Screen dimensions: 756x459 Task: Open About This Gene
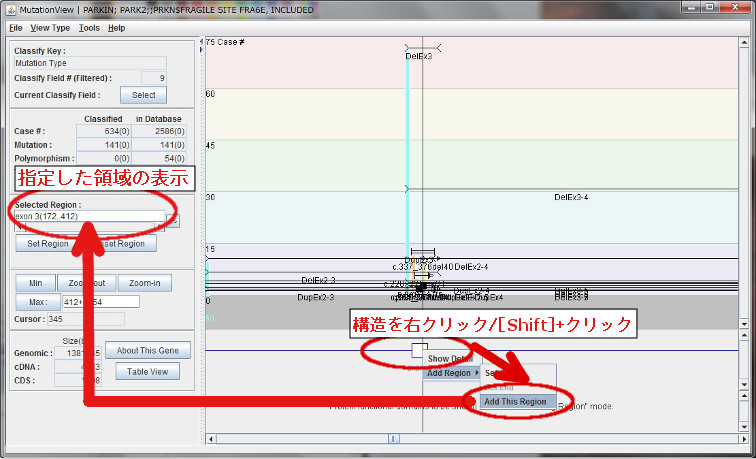point(147,351)
